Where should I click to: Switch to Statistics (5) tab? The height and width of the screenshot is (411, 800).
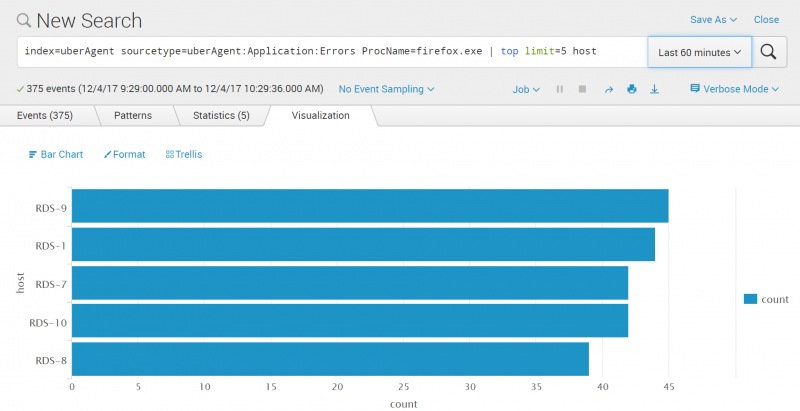[221, 116]
